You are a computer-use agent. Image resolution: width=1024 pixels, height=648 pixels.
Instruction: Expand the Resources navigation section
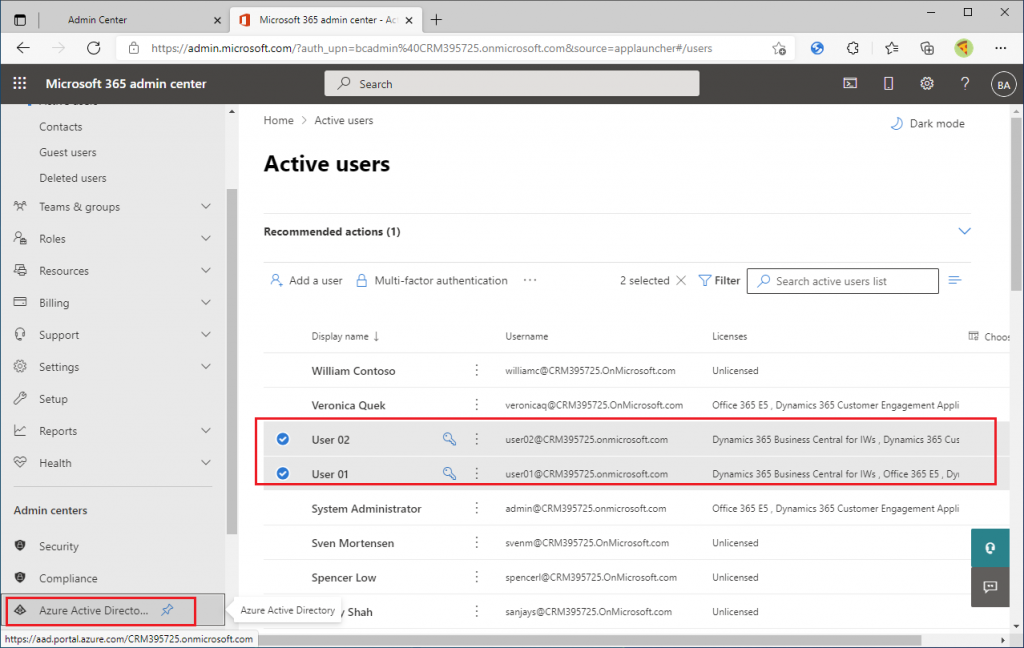point(206,270)
